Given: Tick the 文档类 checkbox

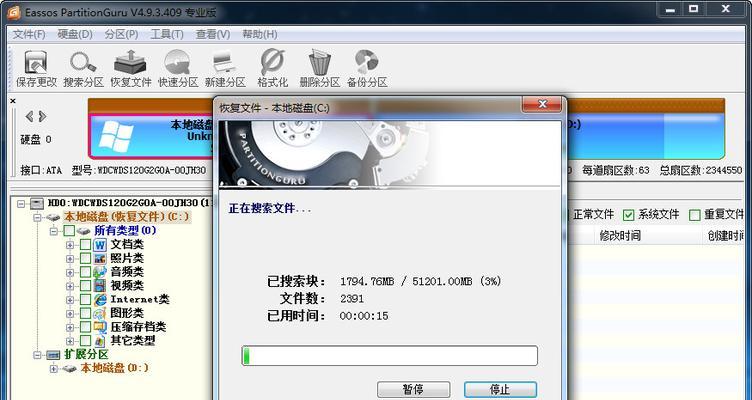Looking at the screenshot, I should point(85,245).
